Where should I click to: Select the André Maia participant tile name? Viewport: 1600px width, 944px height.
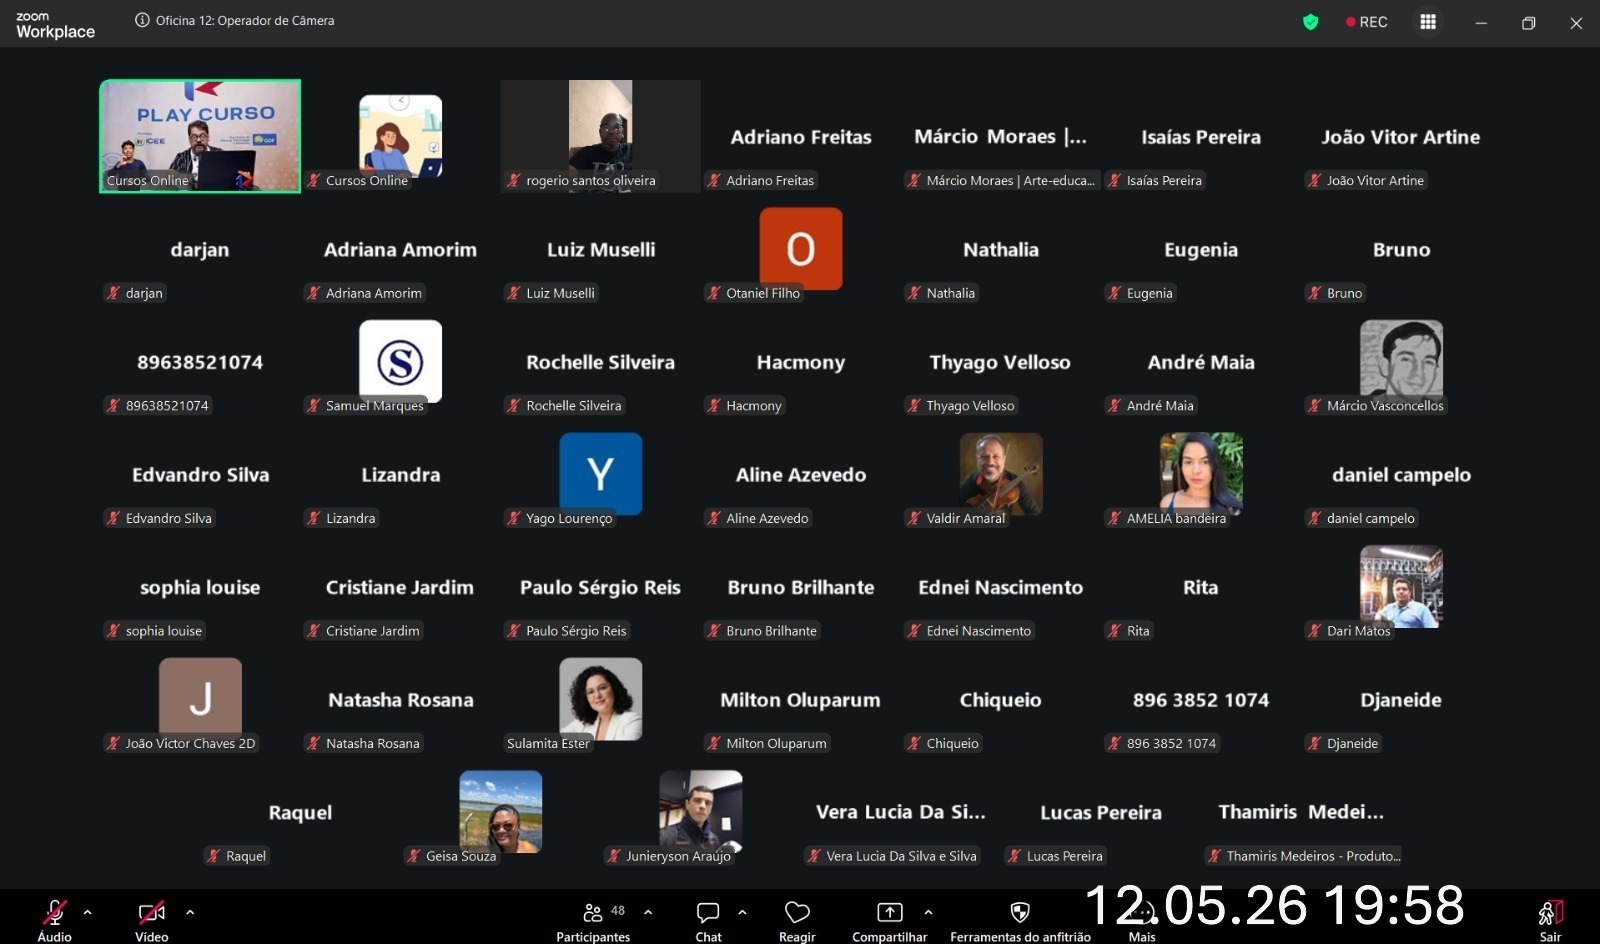tap(1201, 362)
